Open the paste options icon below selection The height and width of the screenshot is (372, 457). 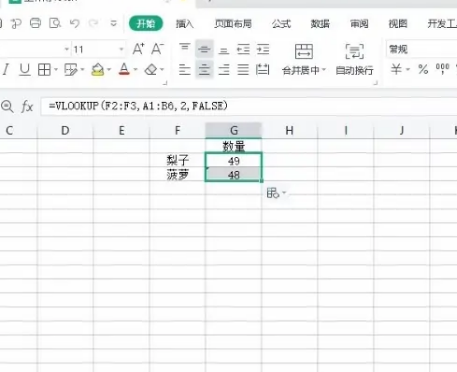coord(276,193)
